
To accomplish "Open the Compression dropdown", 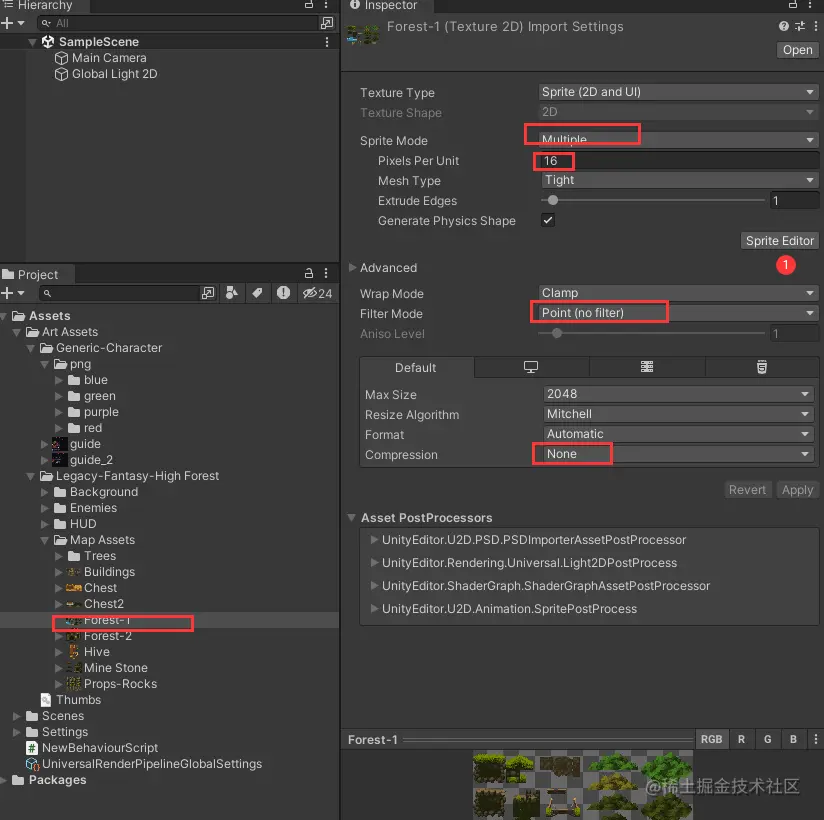I will (678, 454).
